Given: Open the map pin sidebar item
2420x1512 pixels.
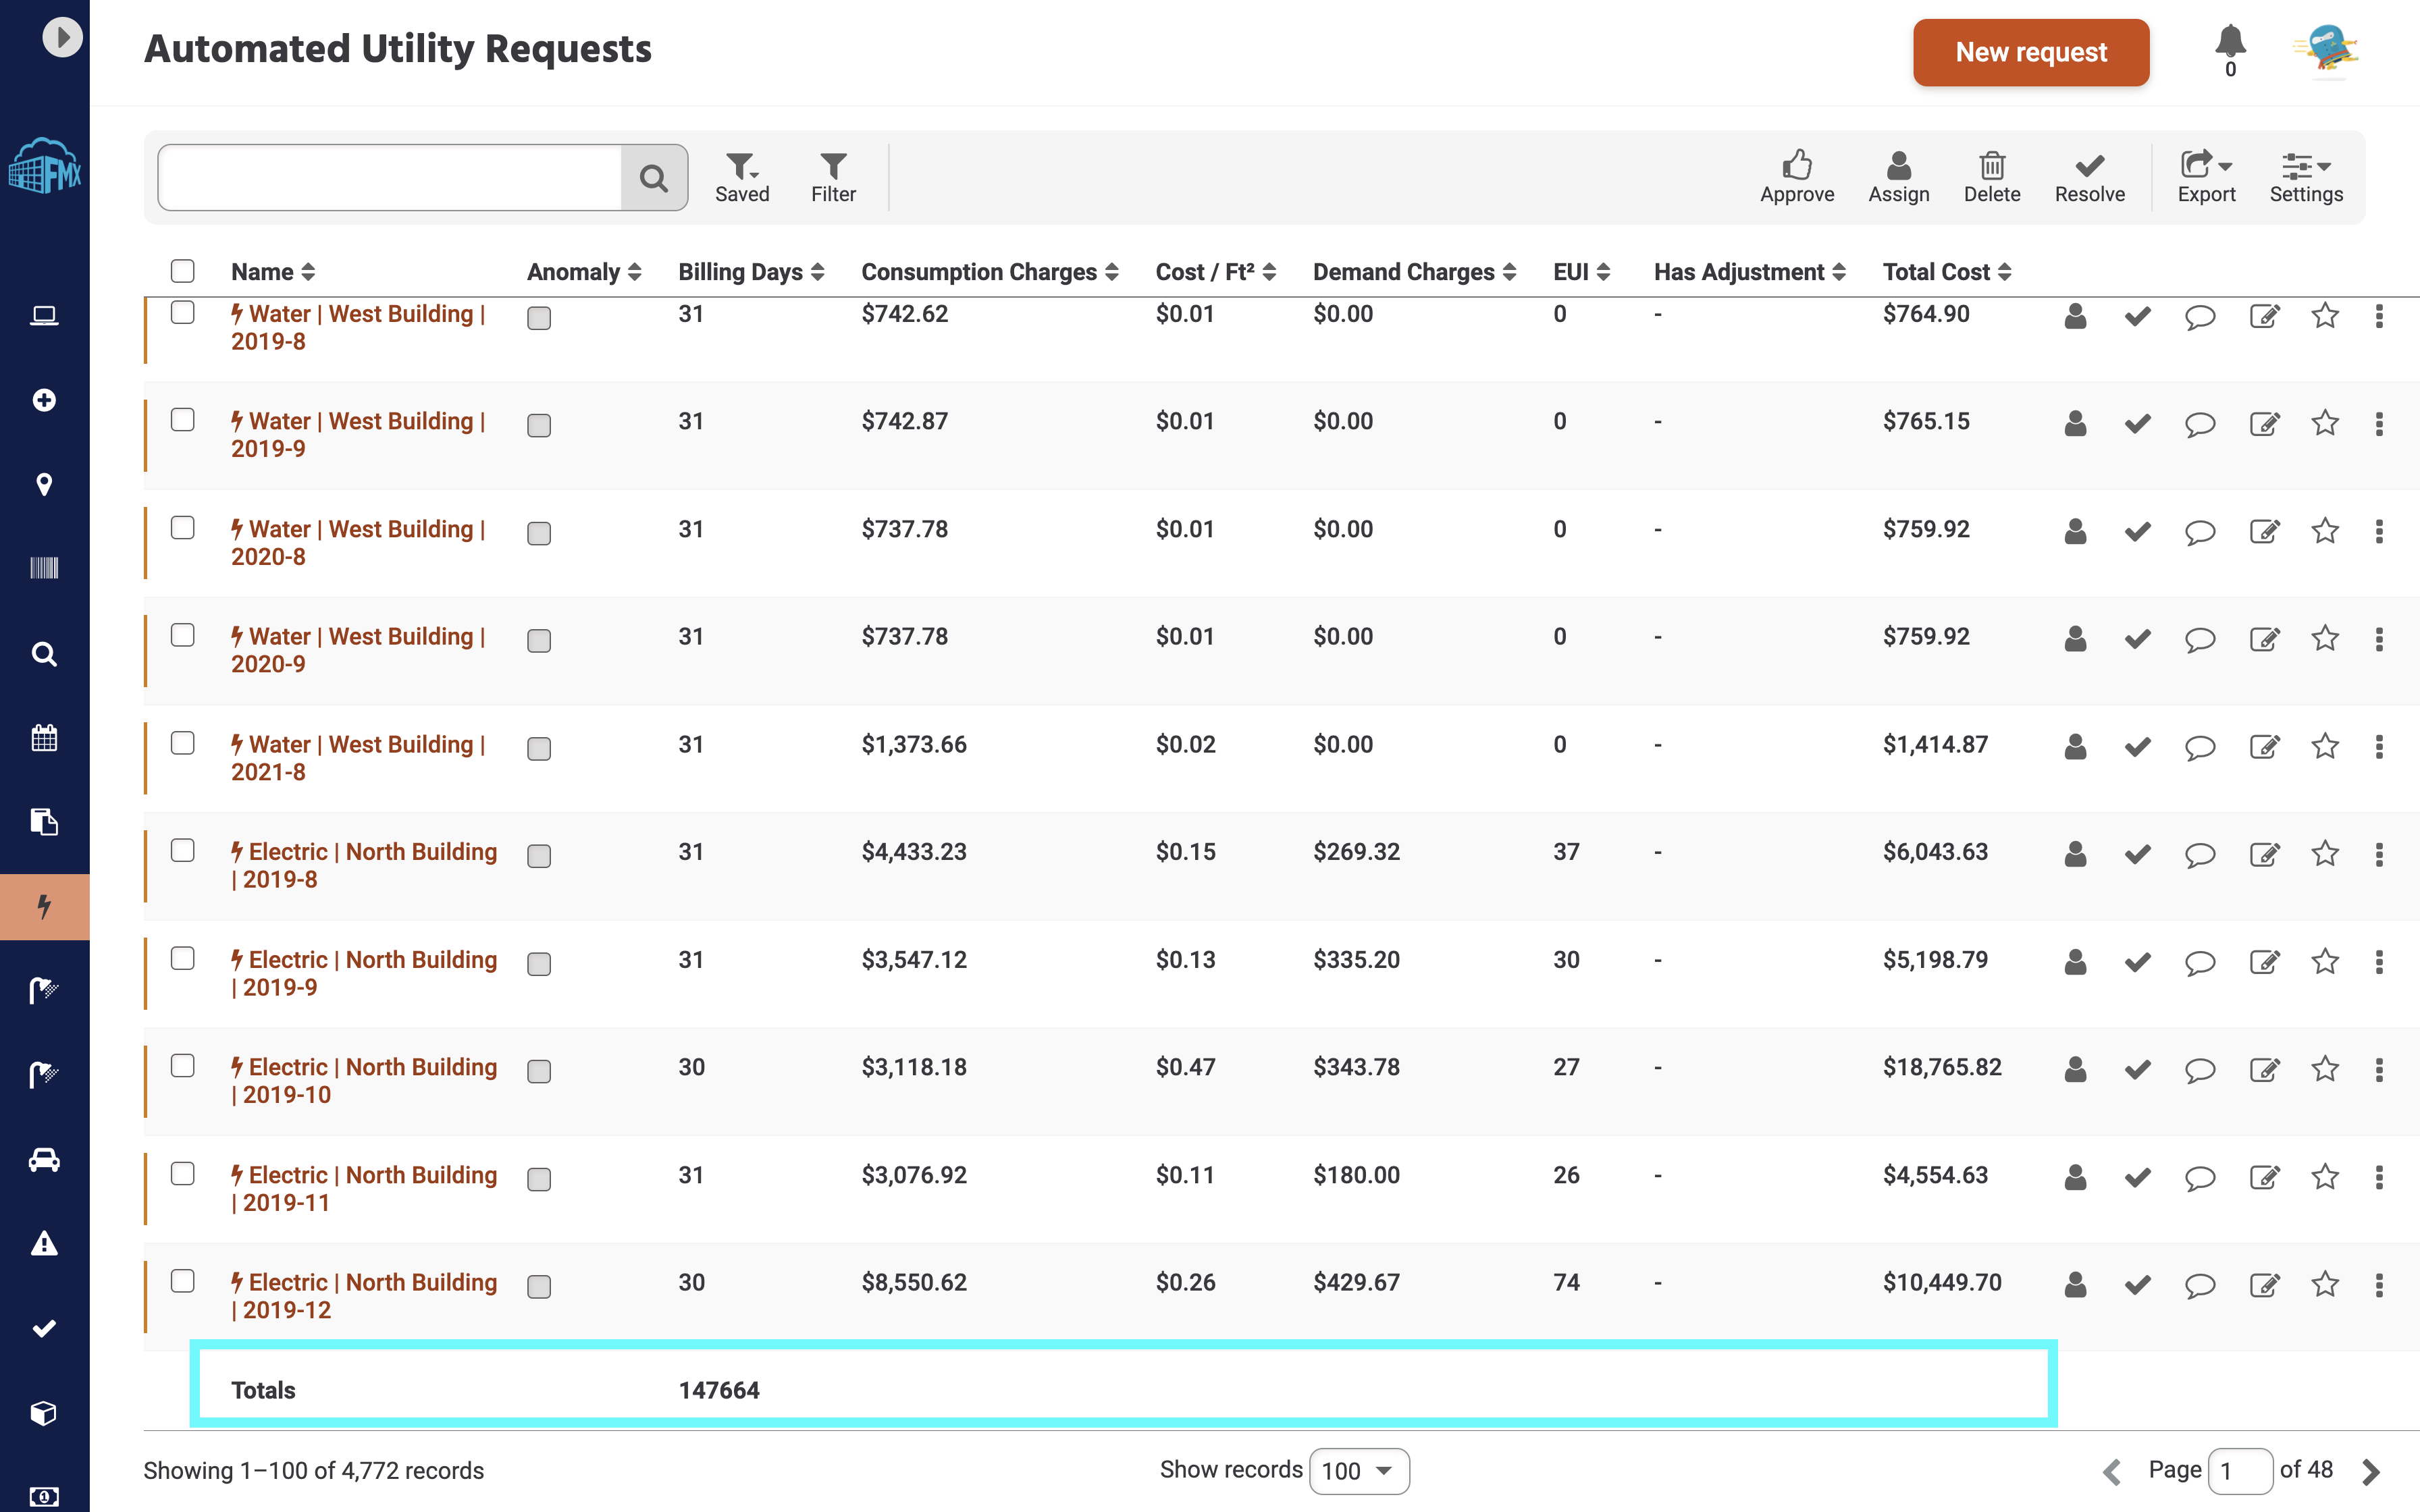Looking at the screenshot, I should tap(44, 485).
